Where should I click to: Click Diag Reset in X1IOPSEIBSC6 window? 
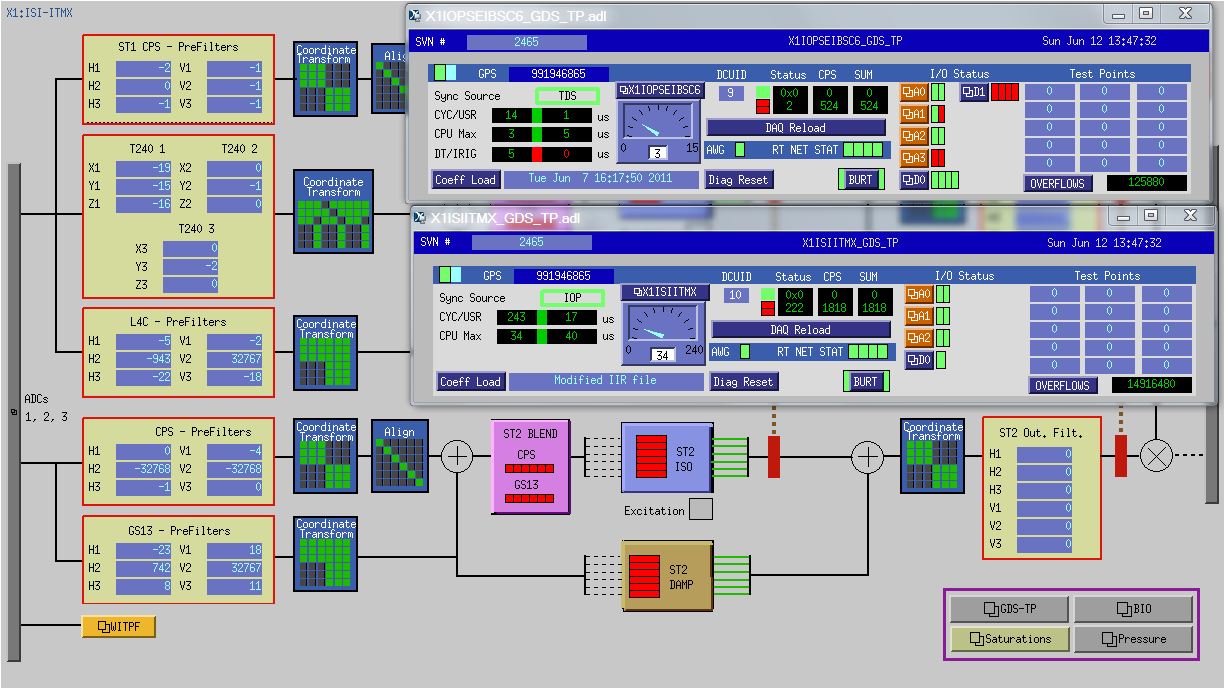pos(738,180)
